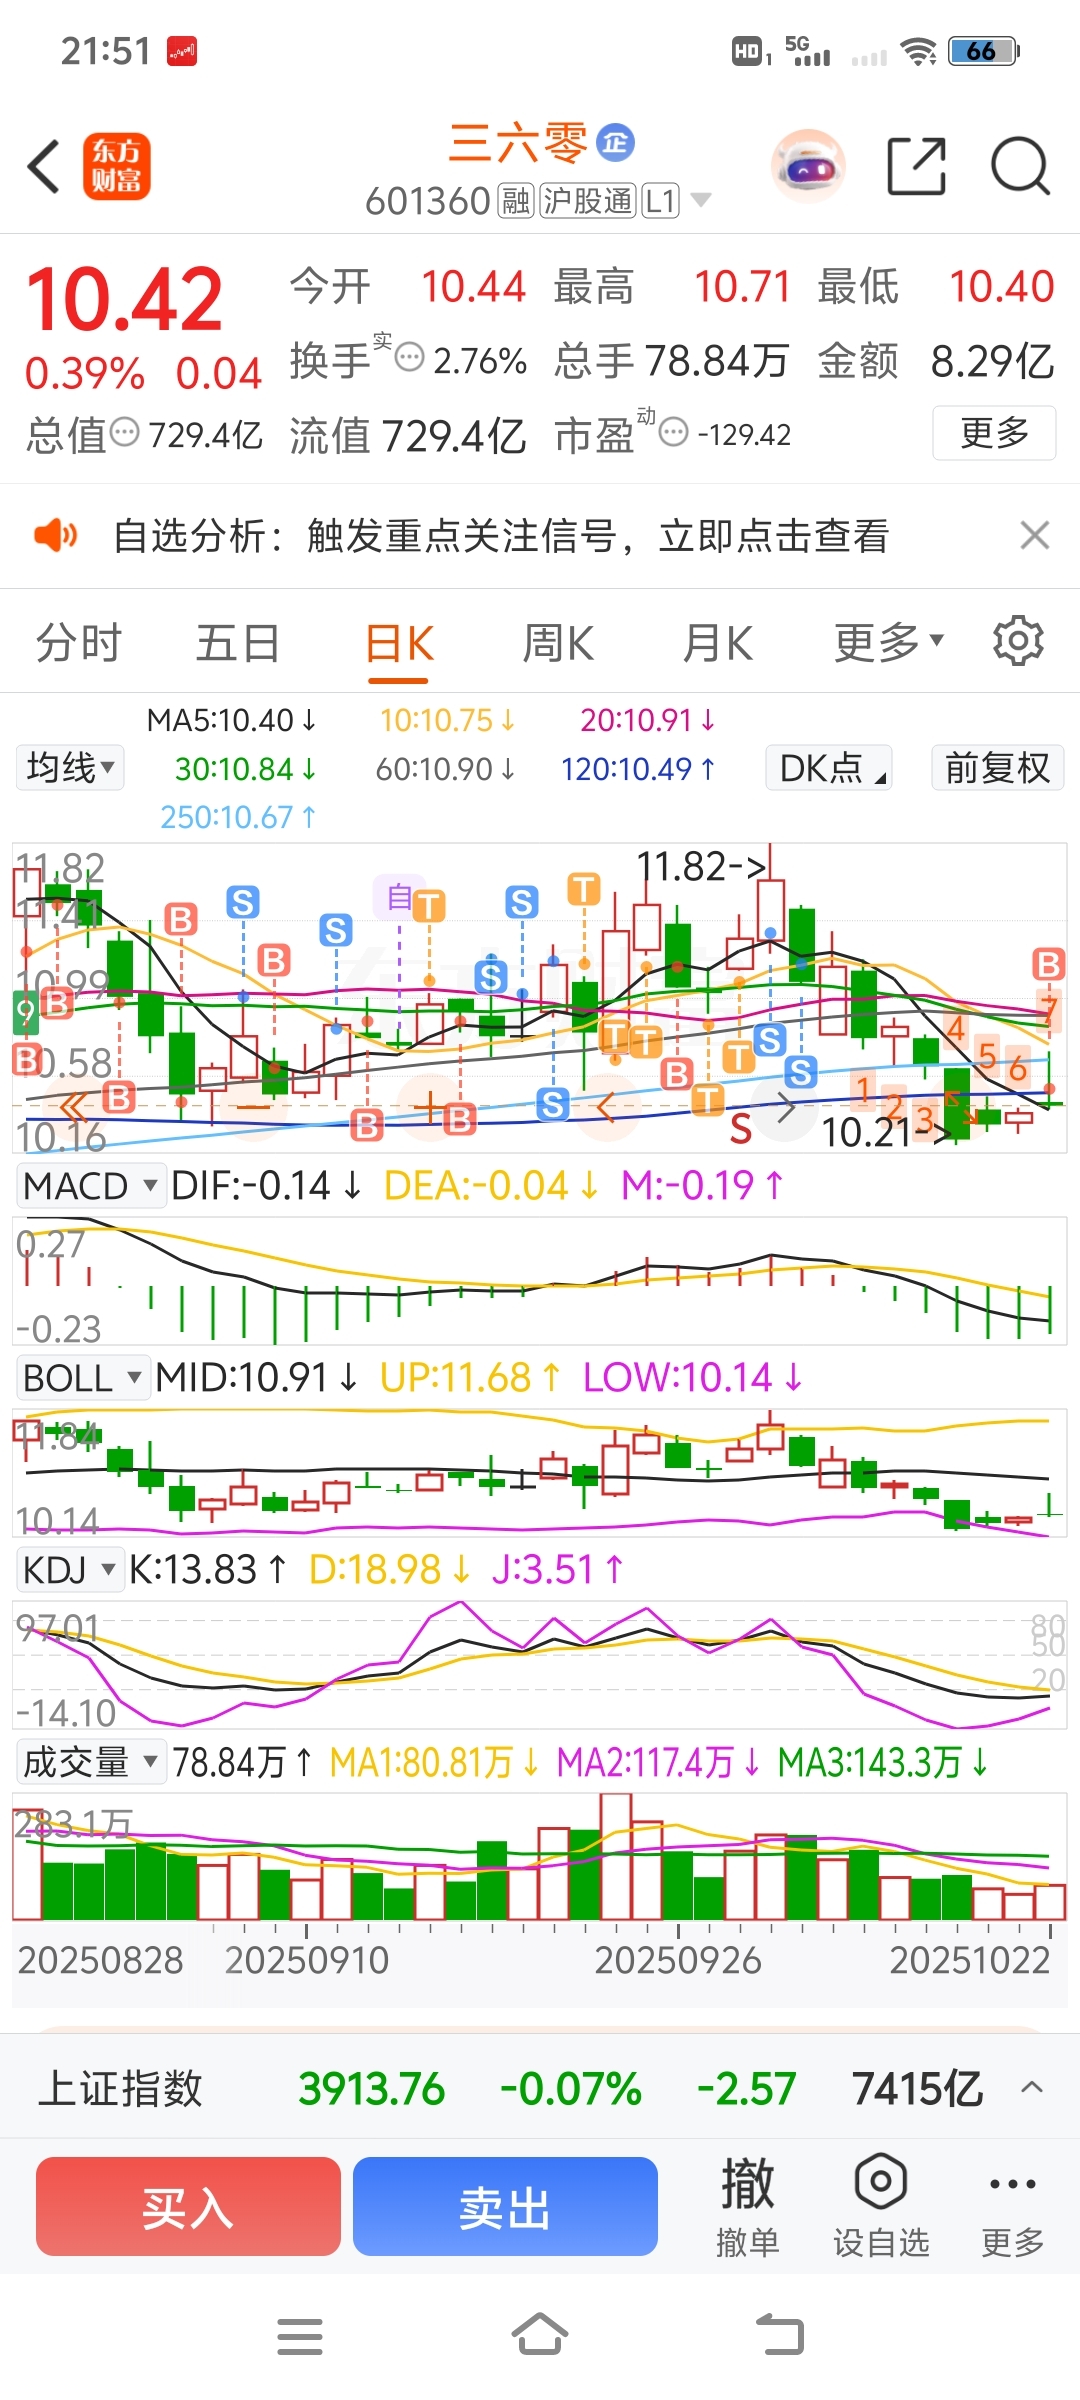The height and width of the screenshot is (2400, 1080).
Task: Tap the L1 level badge
Action: click(660, 201)
